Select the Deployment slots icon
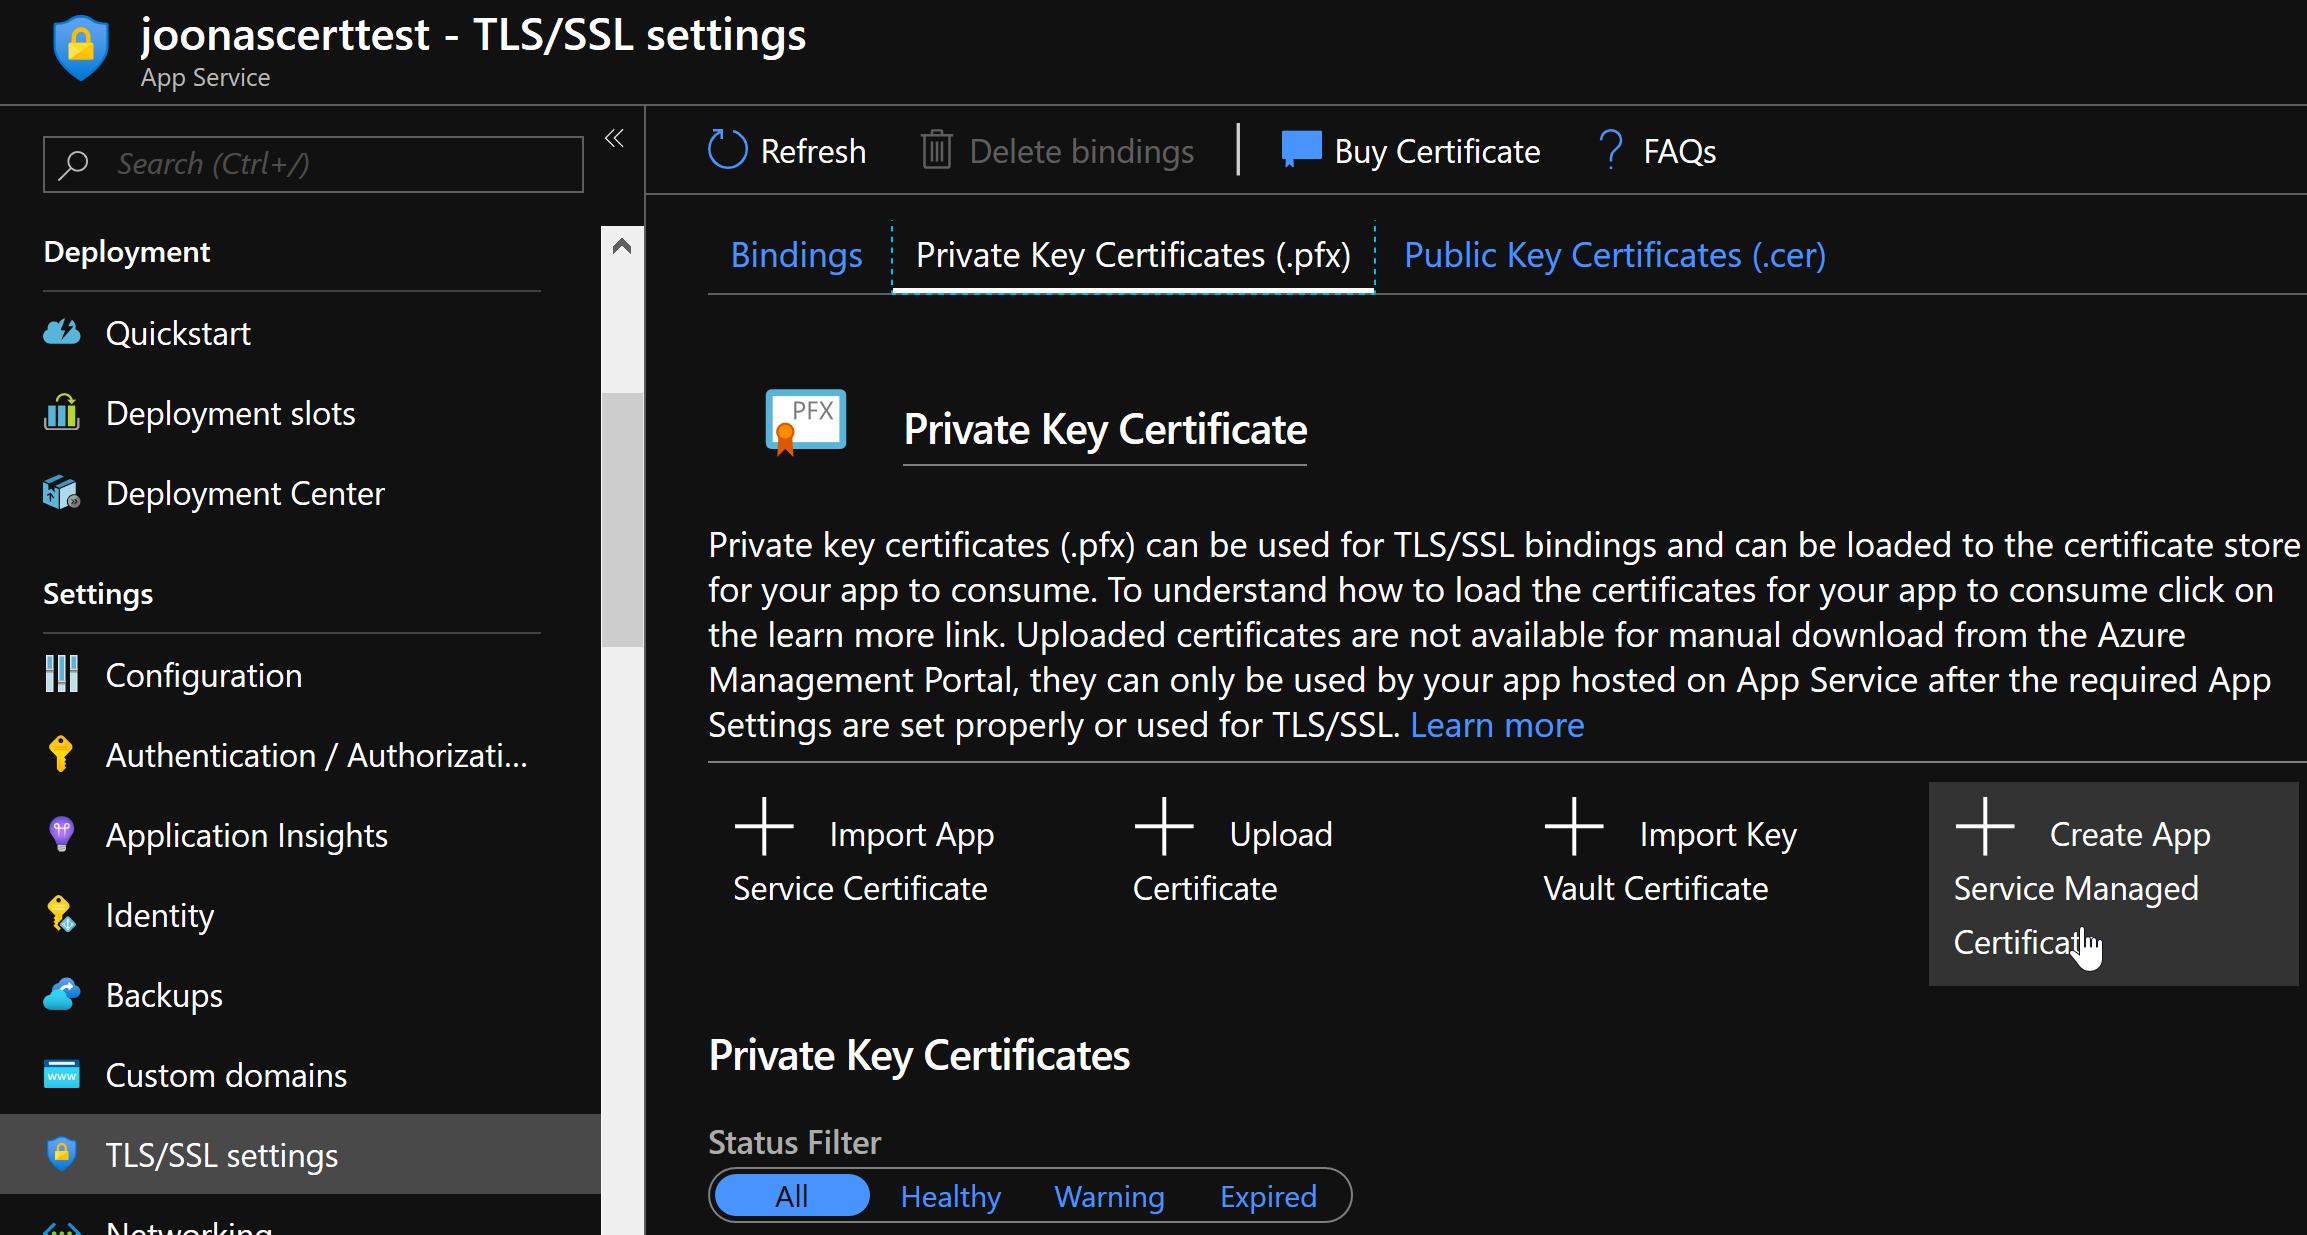Screen dimensions: 2307x1235 coord(61,412)
